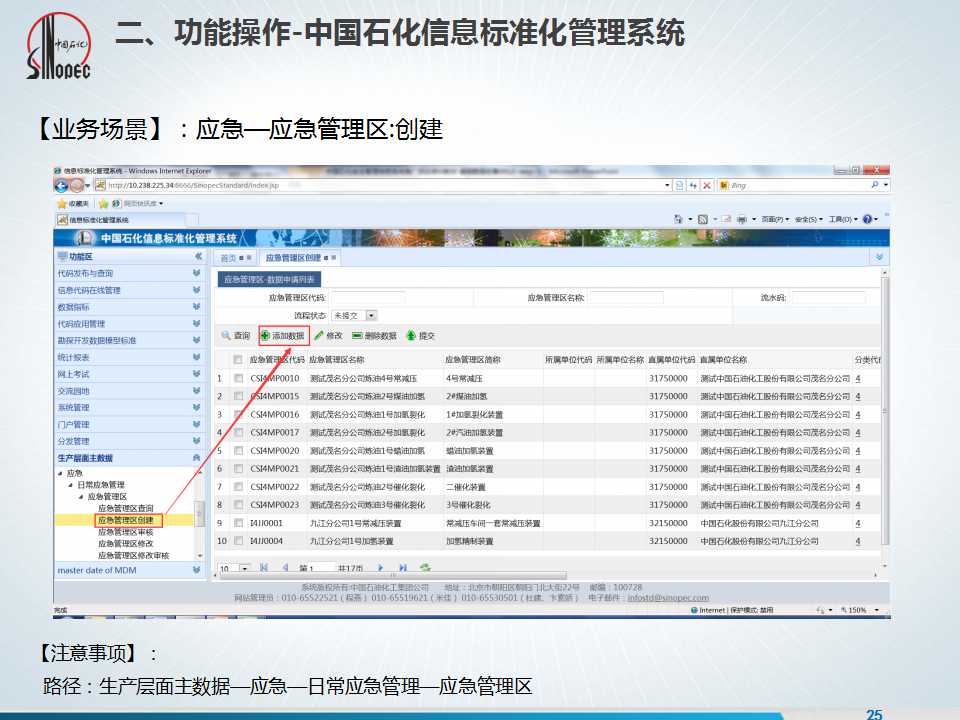This screenshot has height=720, width=960.
Task: Click the add-to-favorites star icon
Action: (x=104, y=203)
